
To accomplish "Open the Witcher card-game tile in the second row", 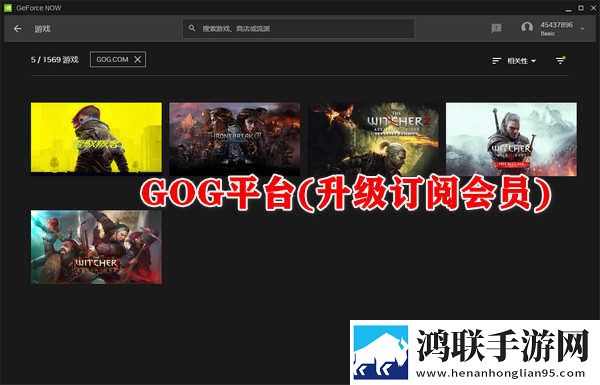I will pos(96,247).
